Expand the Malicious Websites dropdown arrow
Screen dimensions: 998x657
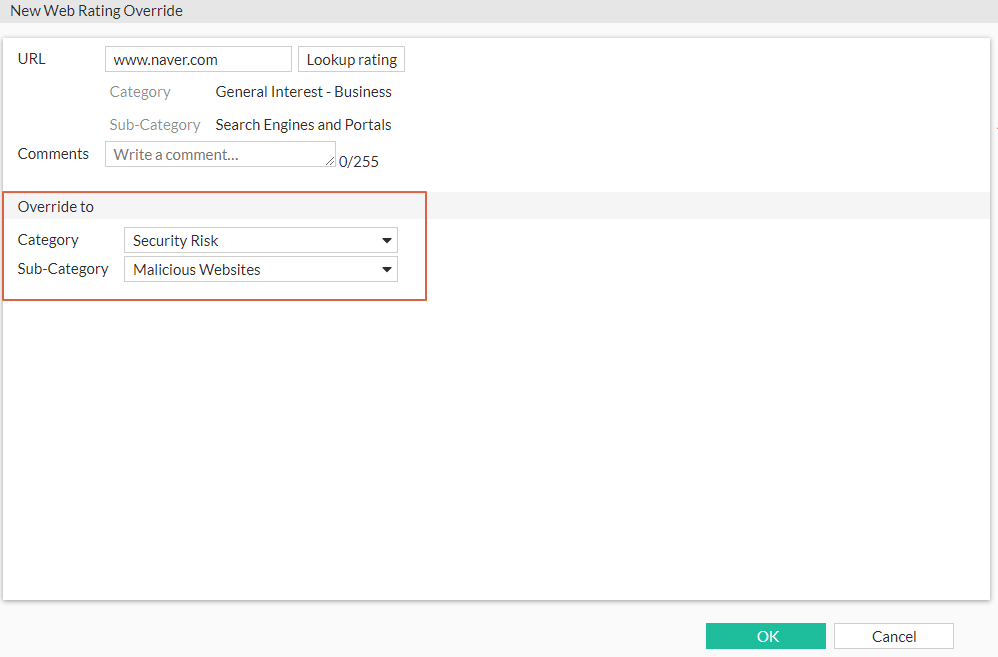386,269
